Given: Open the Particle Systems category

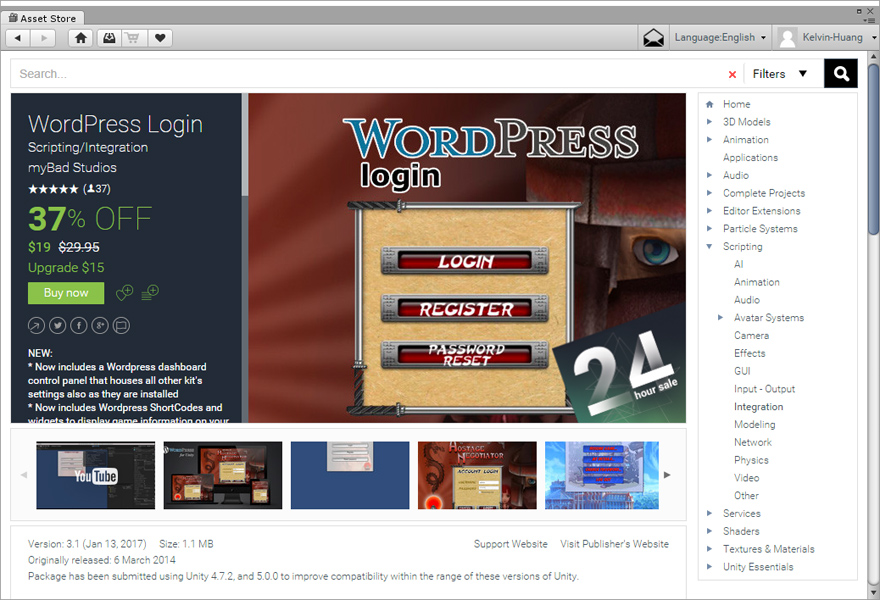Looking at the screenshot, I should (760, 229).
